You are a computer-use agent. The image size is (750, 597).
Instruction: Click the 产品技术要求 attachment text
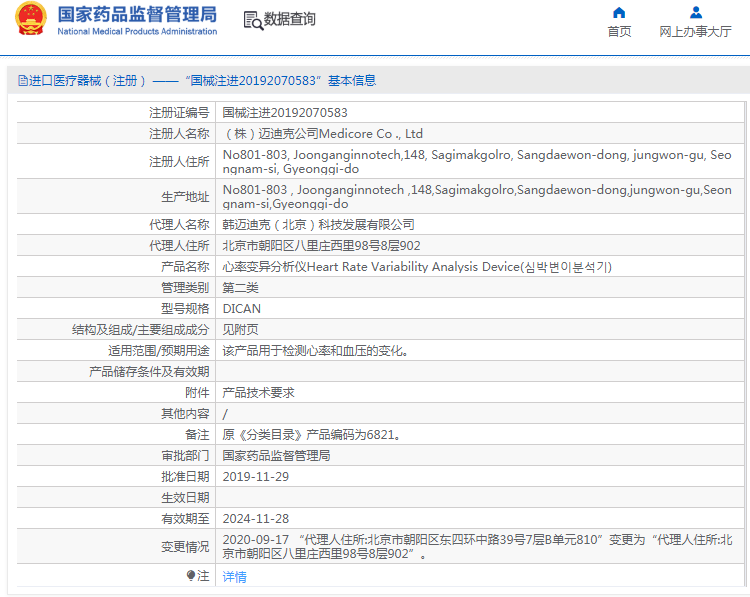(x=258, y=393)
